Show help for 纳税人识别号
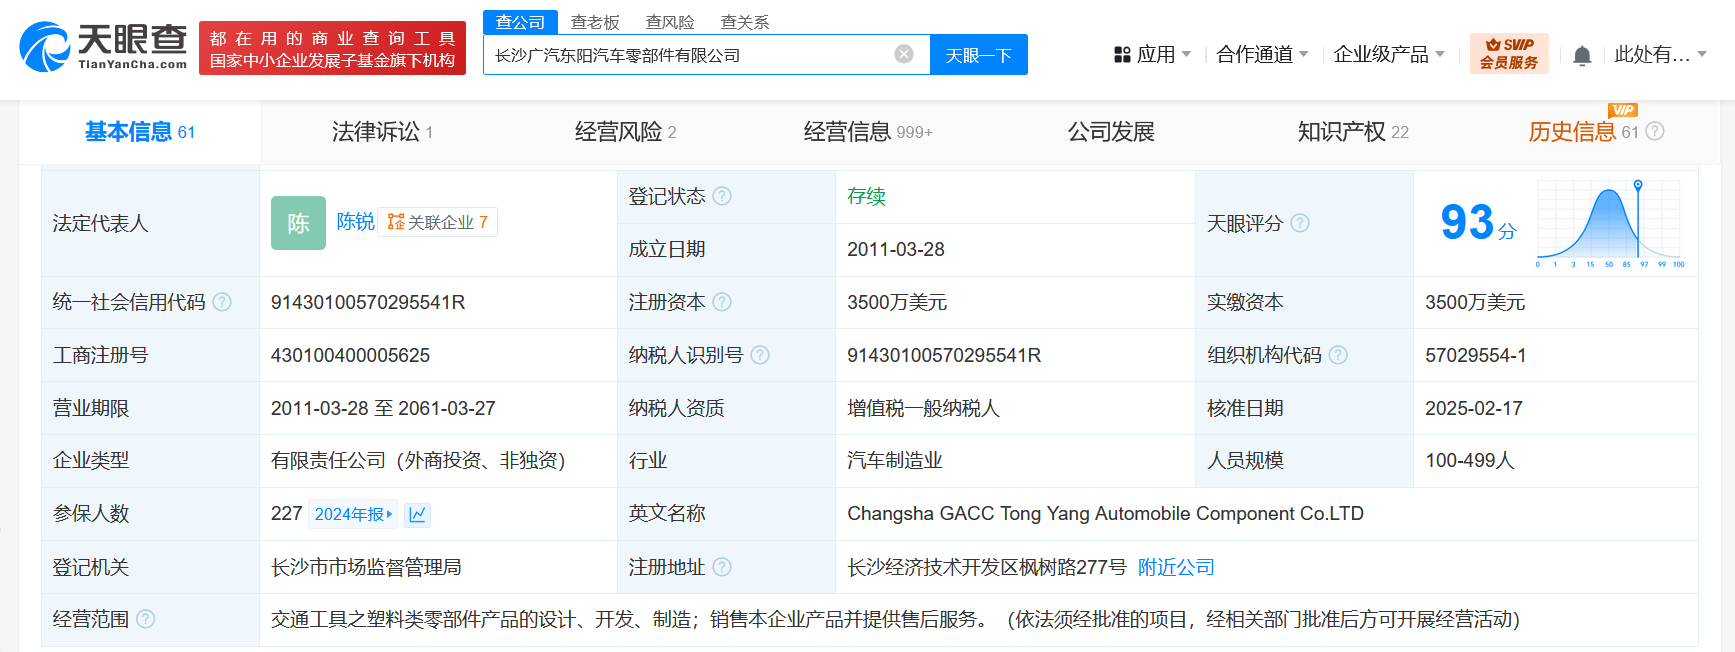Image resolution: width=1735 pixels, height=652 pixels. coord(760,355)
